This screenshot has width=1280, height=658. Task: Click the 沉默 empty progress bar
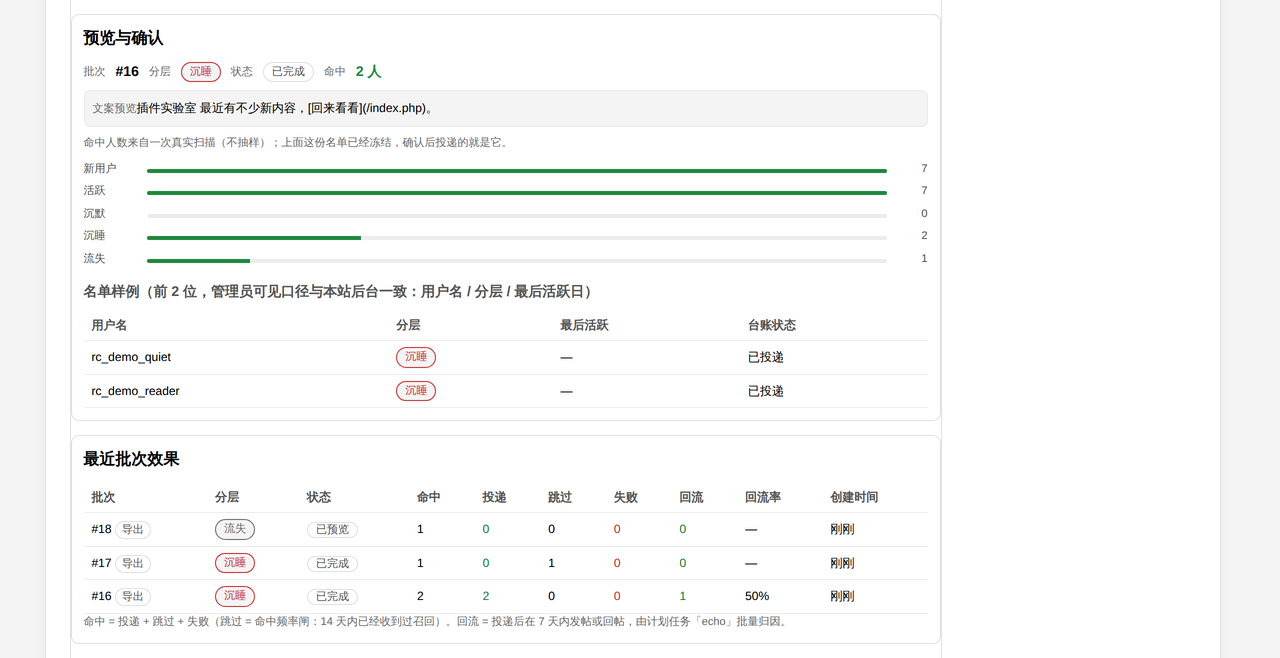(x=517, y=216)
